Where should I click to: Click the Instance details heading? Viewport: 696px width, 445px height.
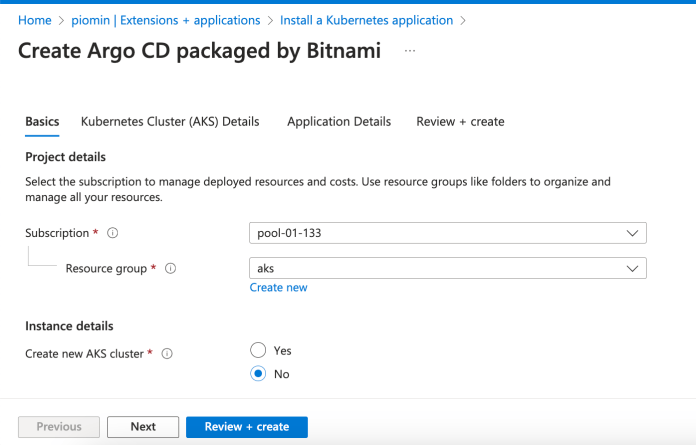coord(69,326)
